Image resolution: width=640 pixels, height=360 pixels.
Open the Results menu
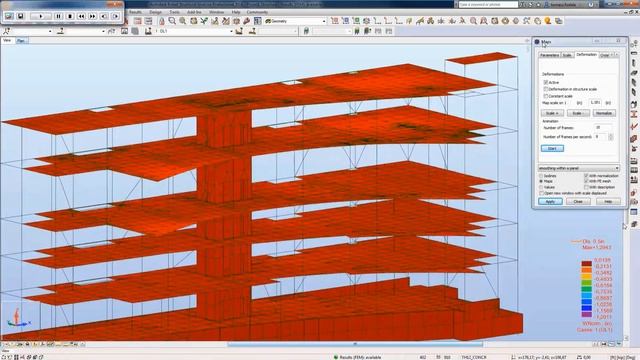(x=135, y=12)
